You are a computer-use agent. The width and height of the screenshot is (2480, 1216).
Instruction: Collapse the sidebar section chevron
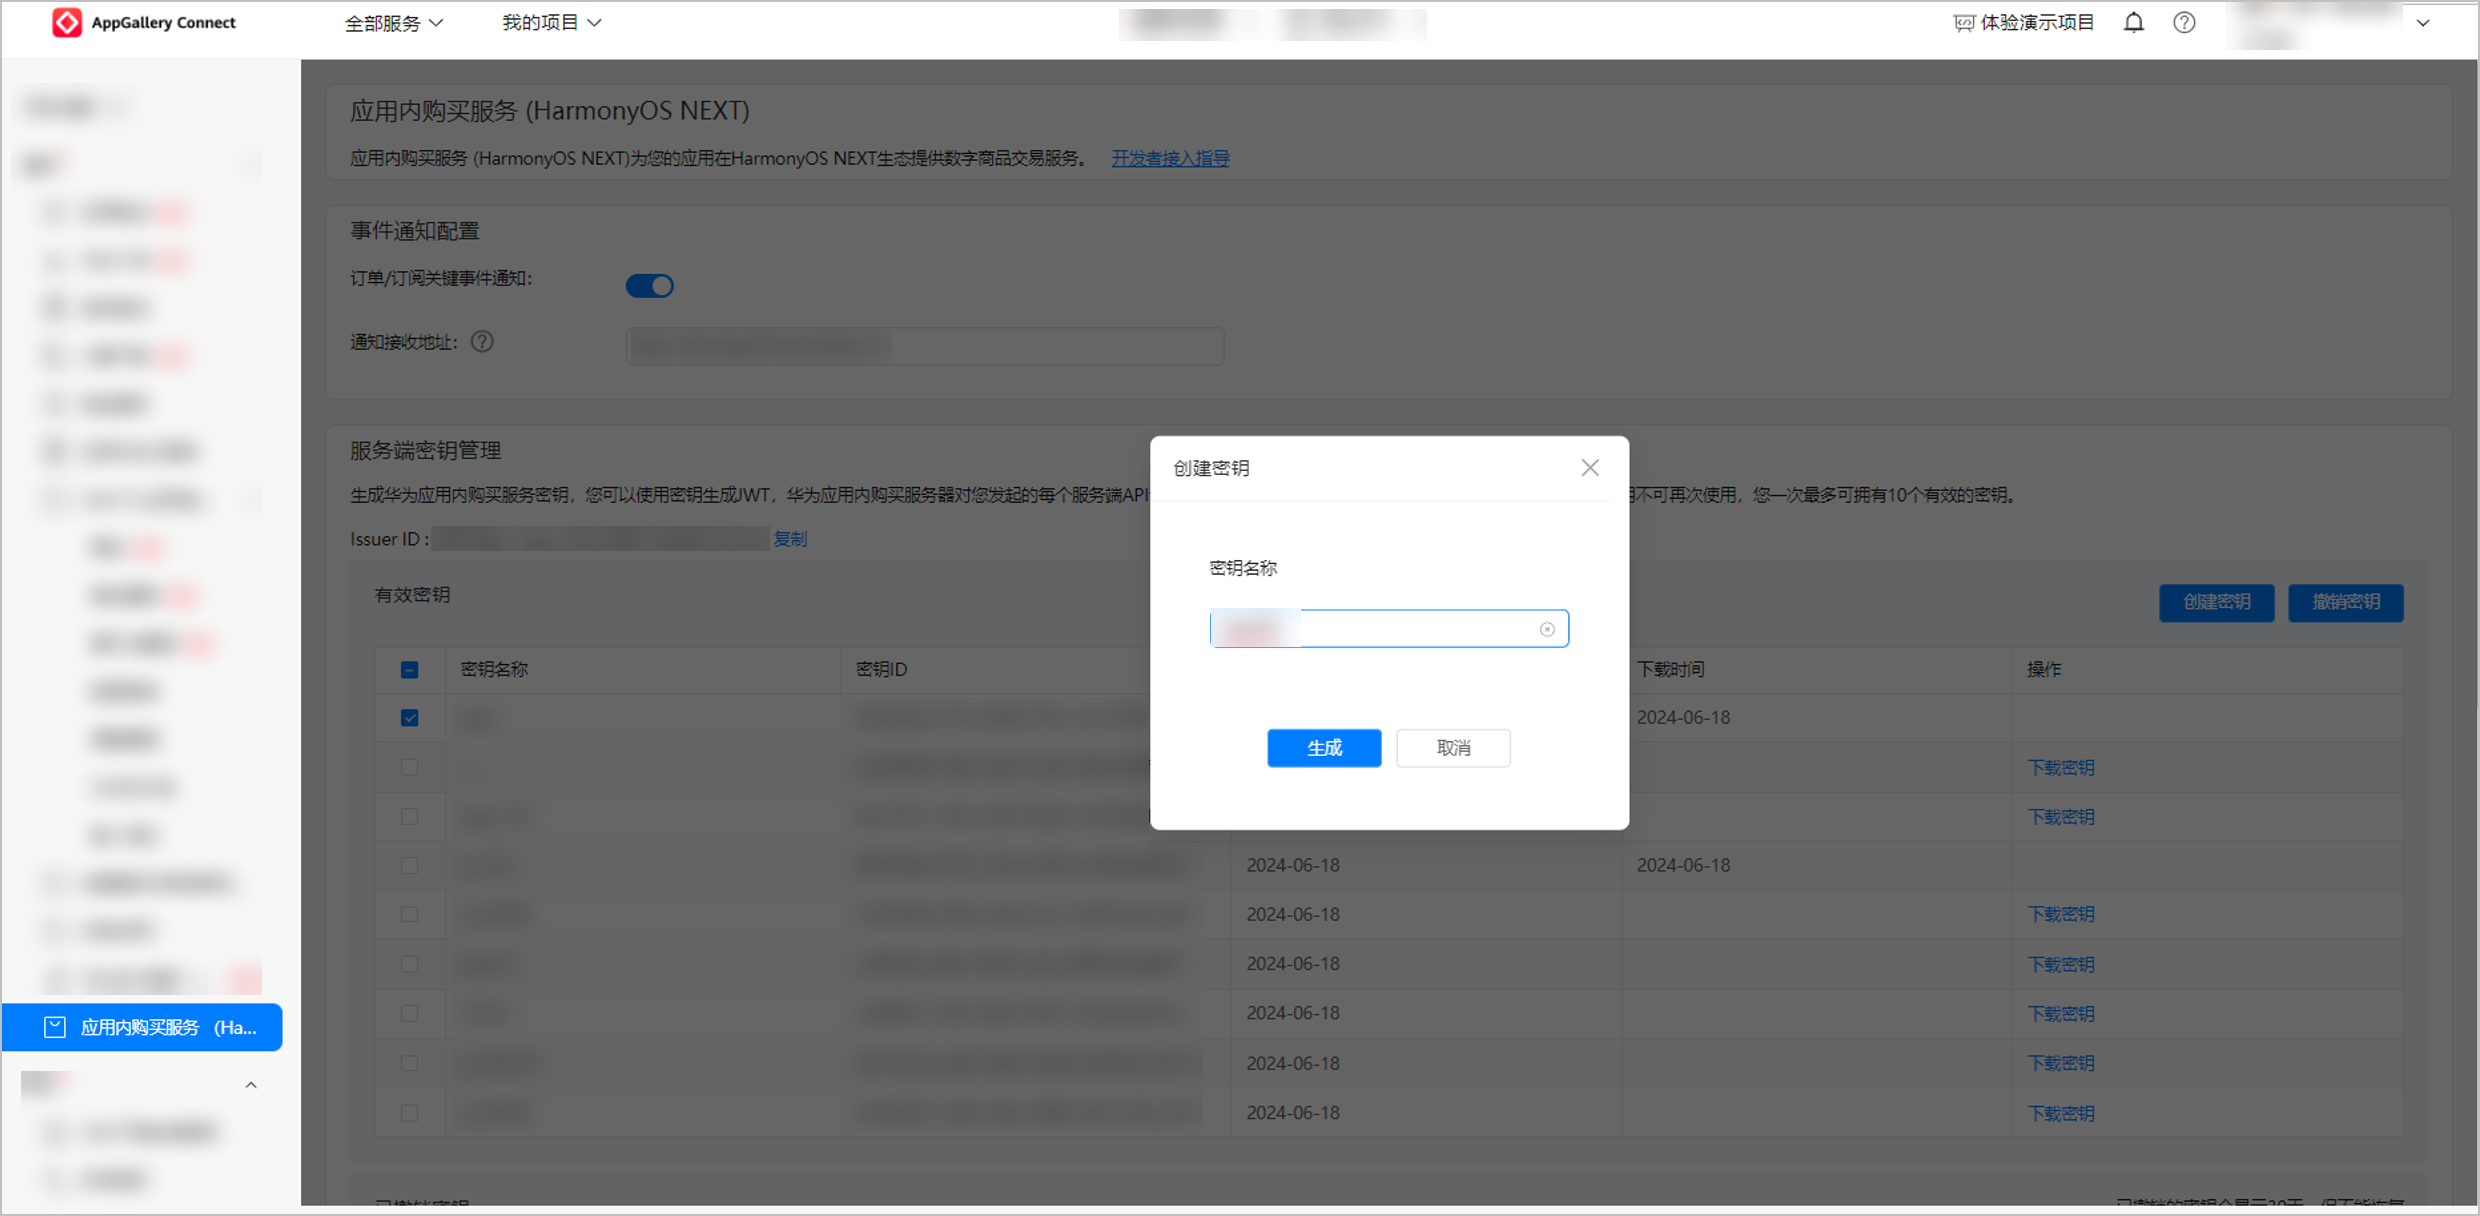251,1085
